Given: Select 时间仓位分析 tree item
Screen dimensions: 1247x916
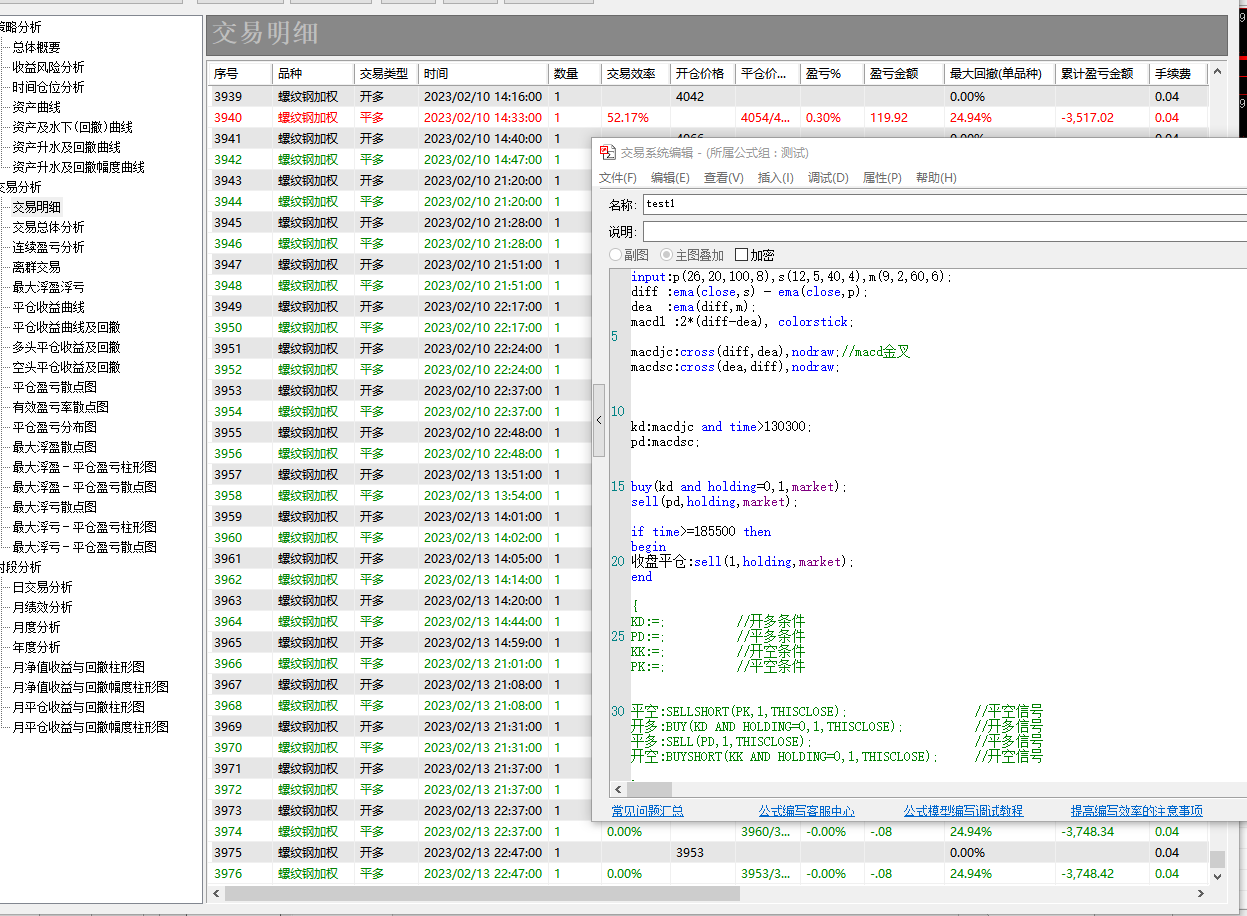Looking at the screenshot, I should pos(48,87).
